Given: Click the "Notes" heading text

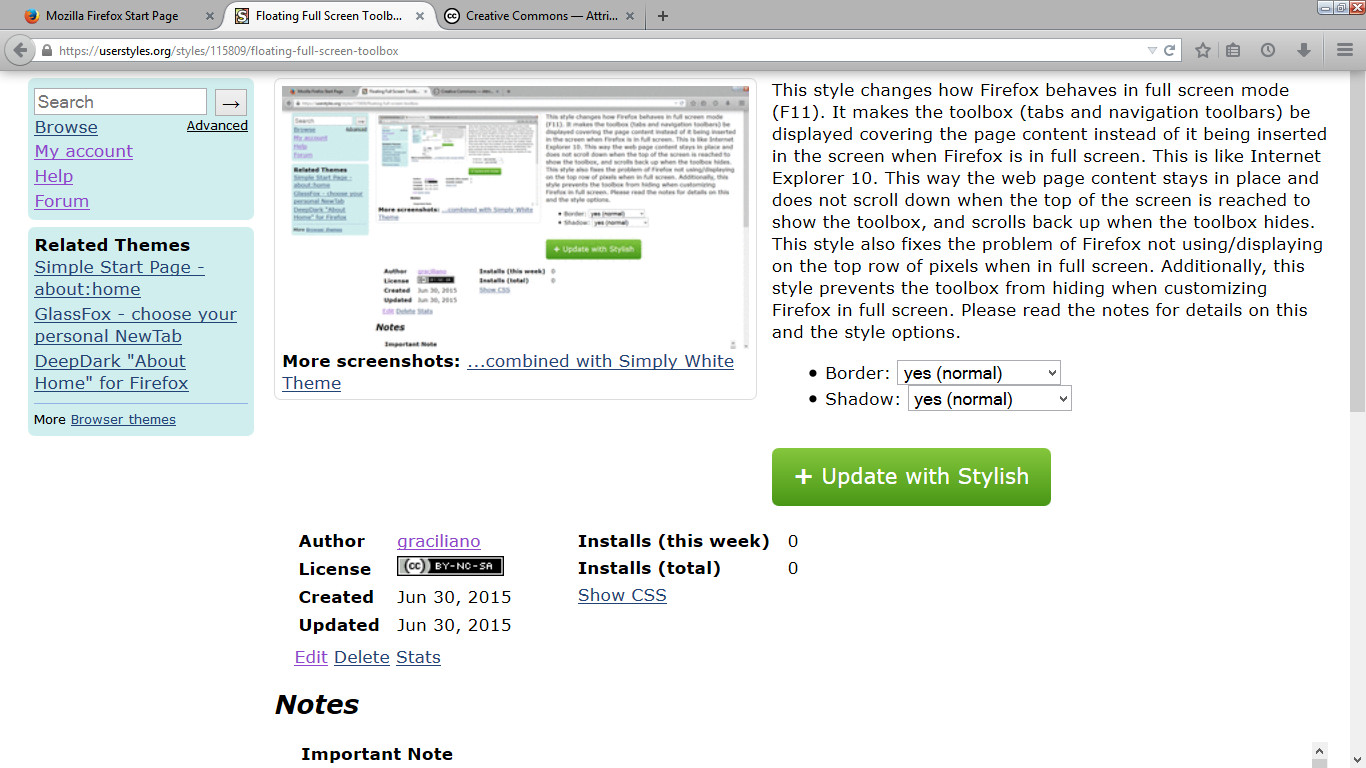Looking at the screenshot, I should [317, 705].
